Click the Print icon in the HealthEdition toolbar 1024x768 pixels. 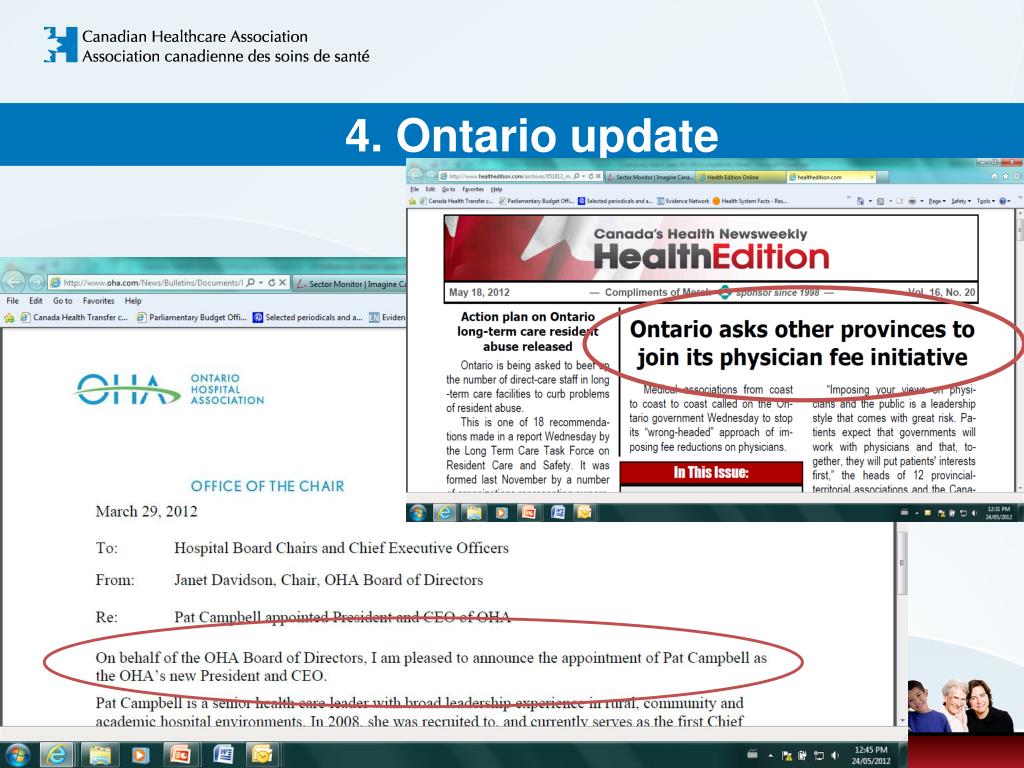[x=912, y=201]
